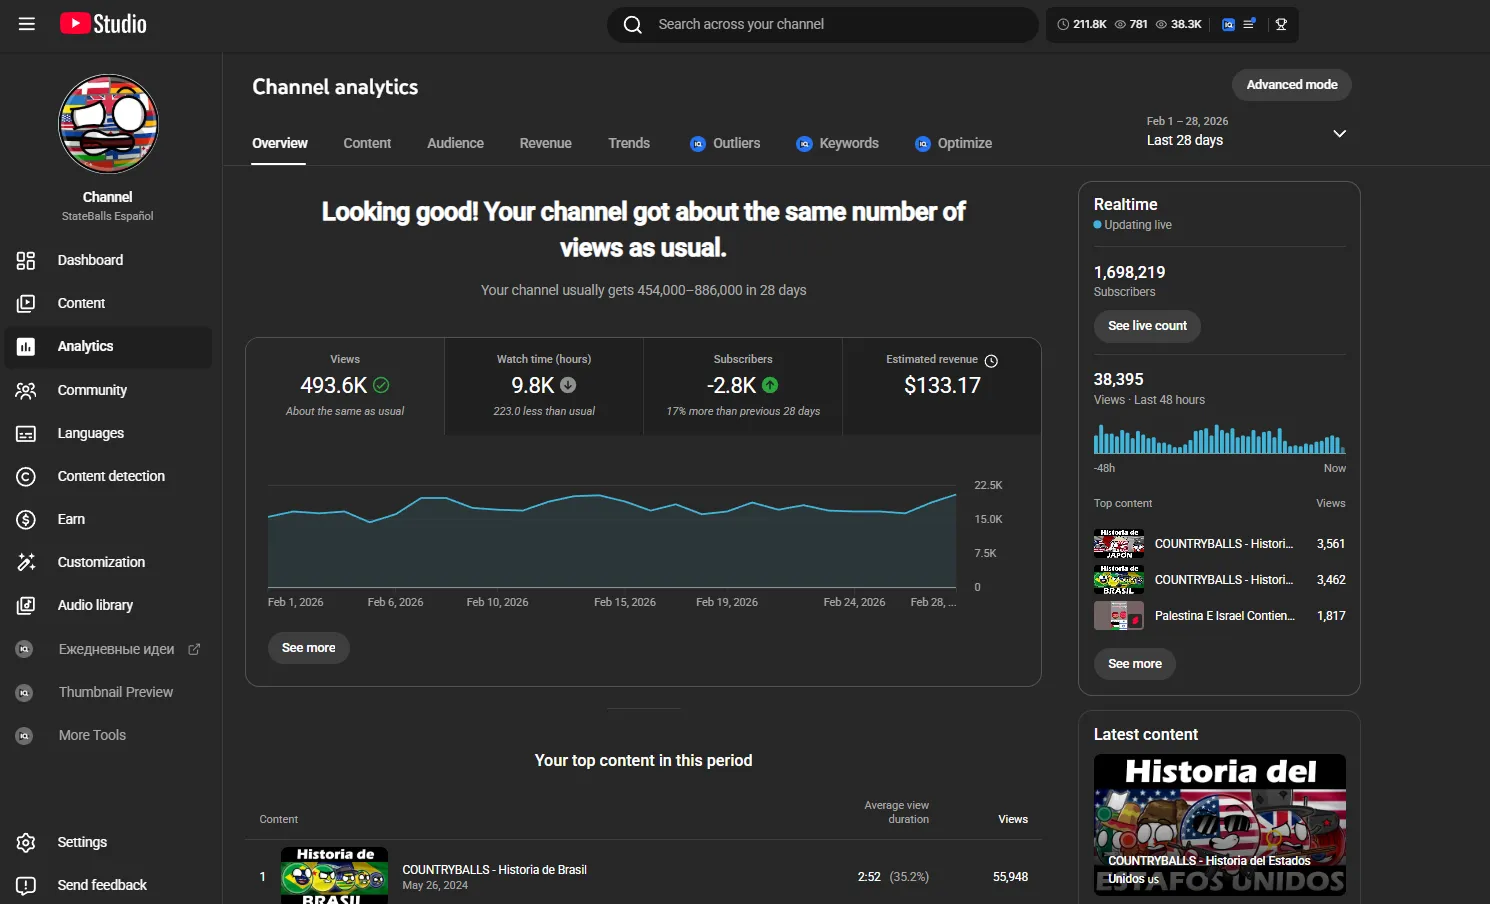
Task: Open Customization in the sidebar
Action: [x=108, y=562]
